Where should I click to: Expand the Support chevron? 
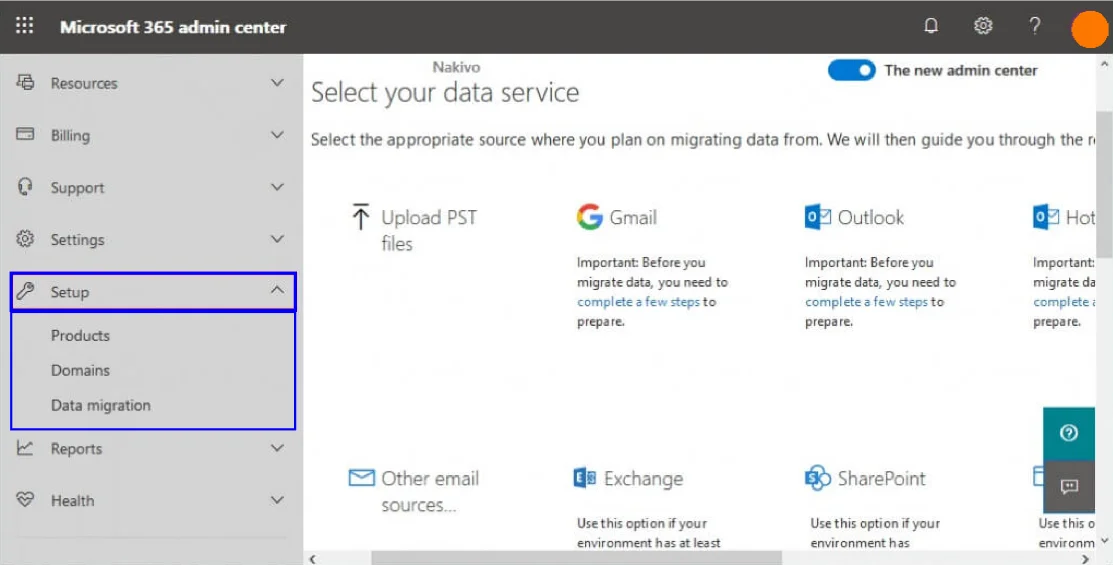coord(277,187)
